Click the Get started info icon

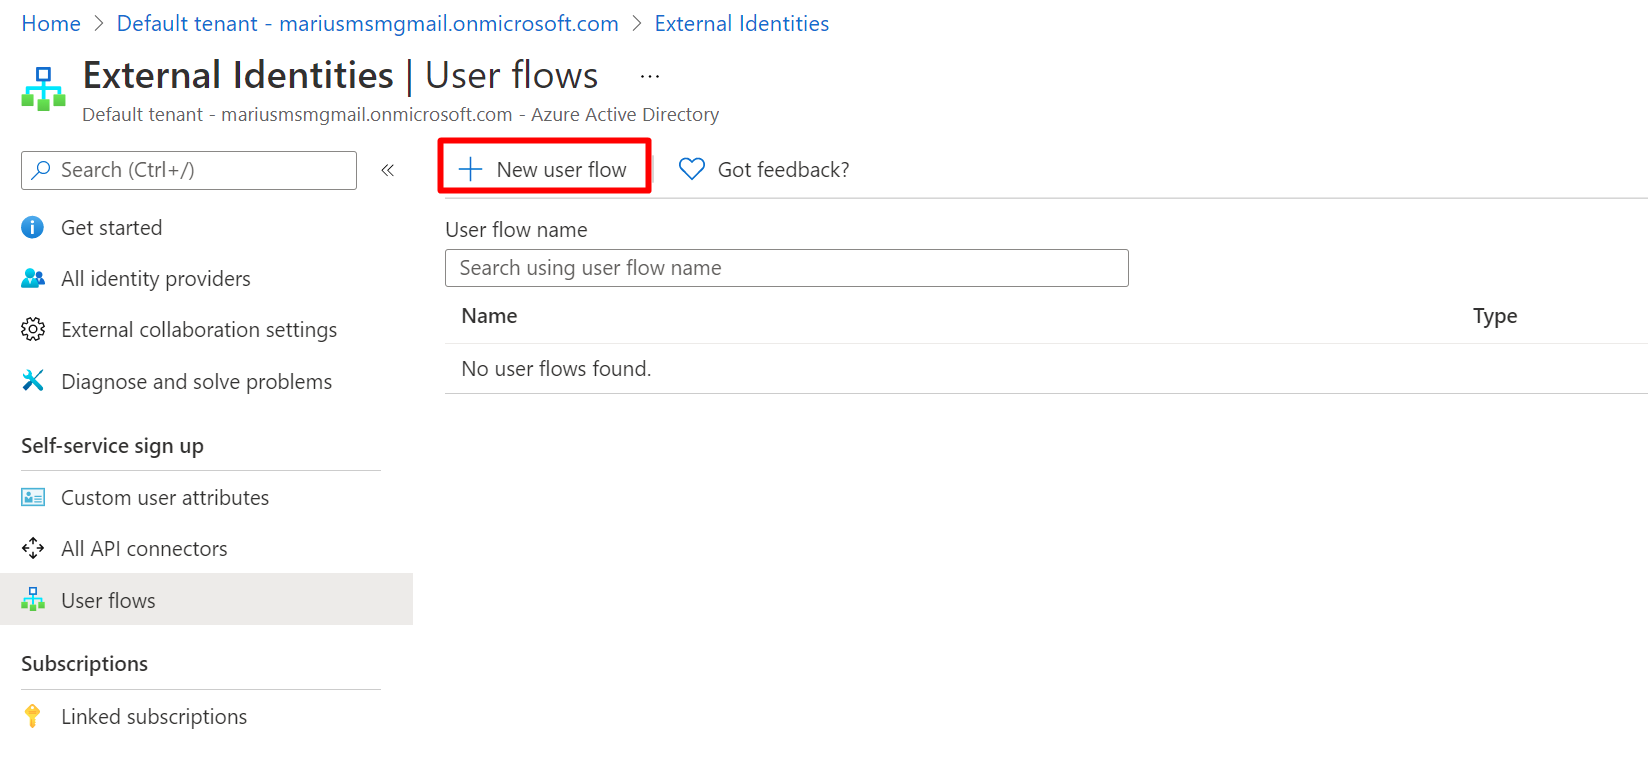click(32, 228)
